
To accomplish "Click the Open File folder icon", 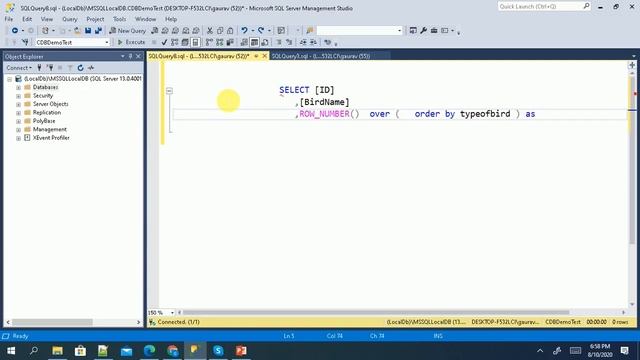I will (77, 31).
